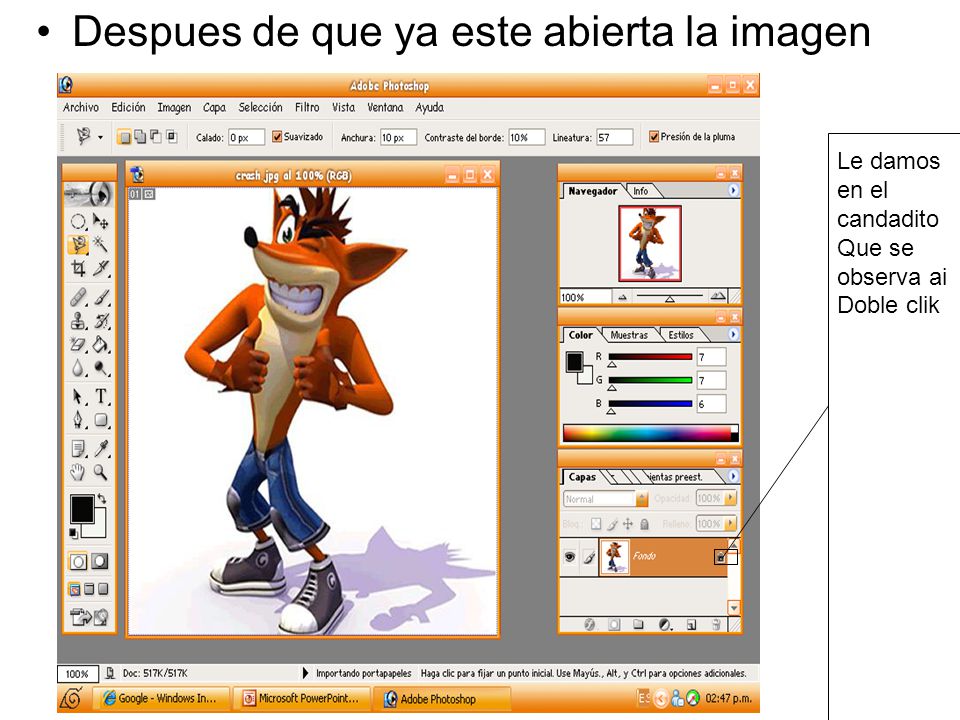Open the Navegador panel options menu

pyautogui.click(x=733, y=190)
